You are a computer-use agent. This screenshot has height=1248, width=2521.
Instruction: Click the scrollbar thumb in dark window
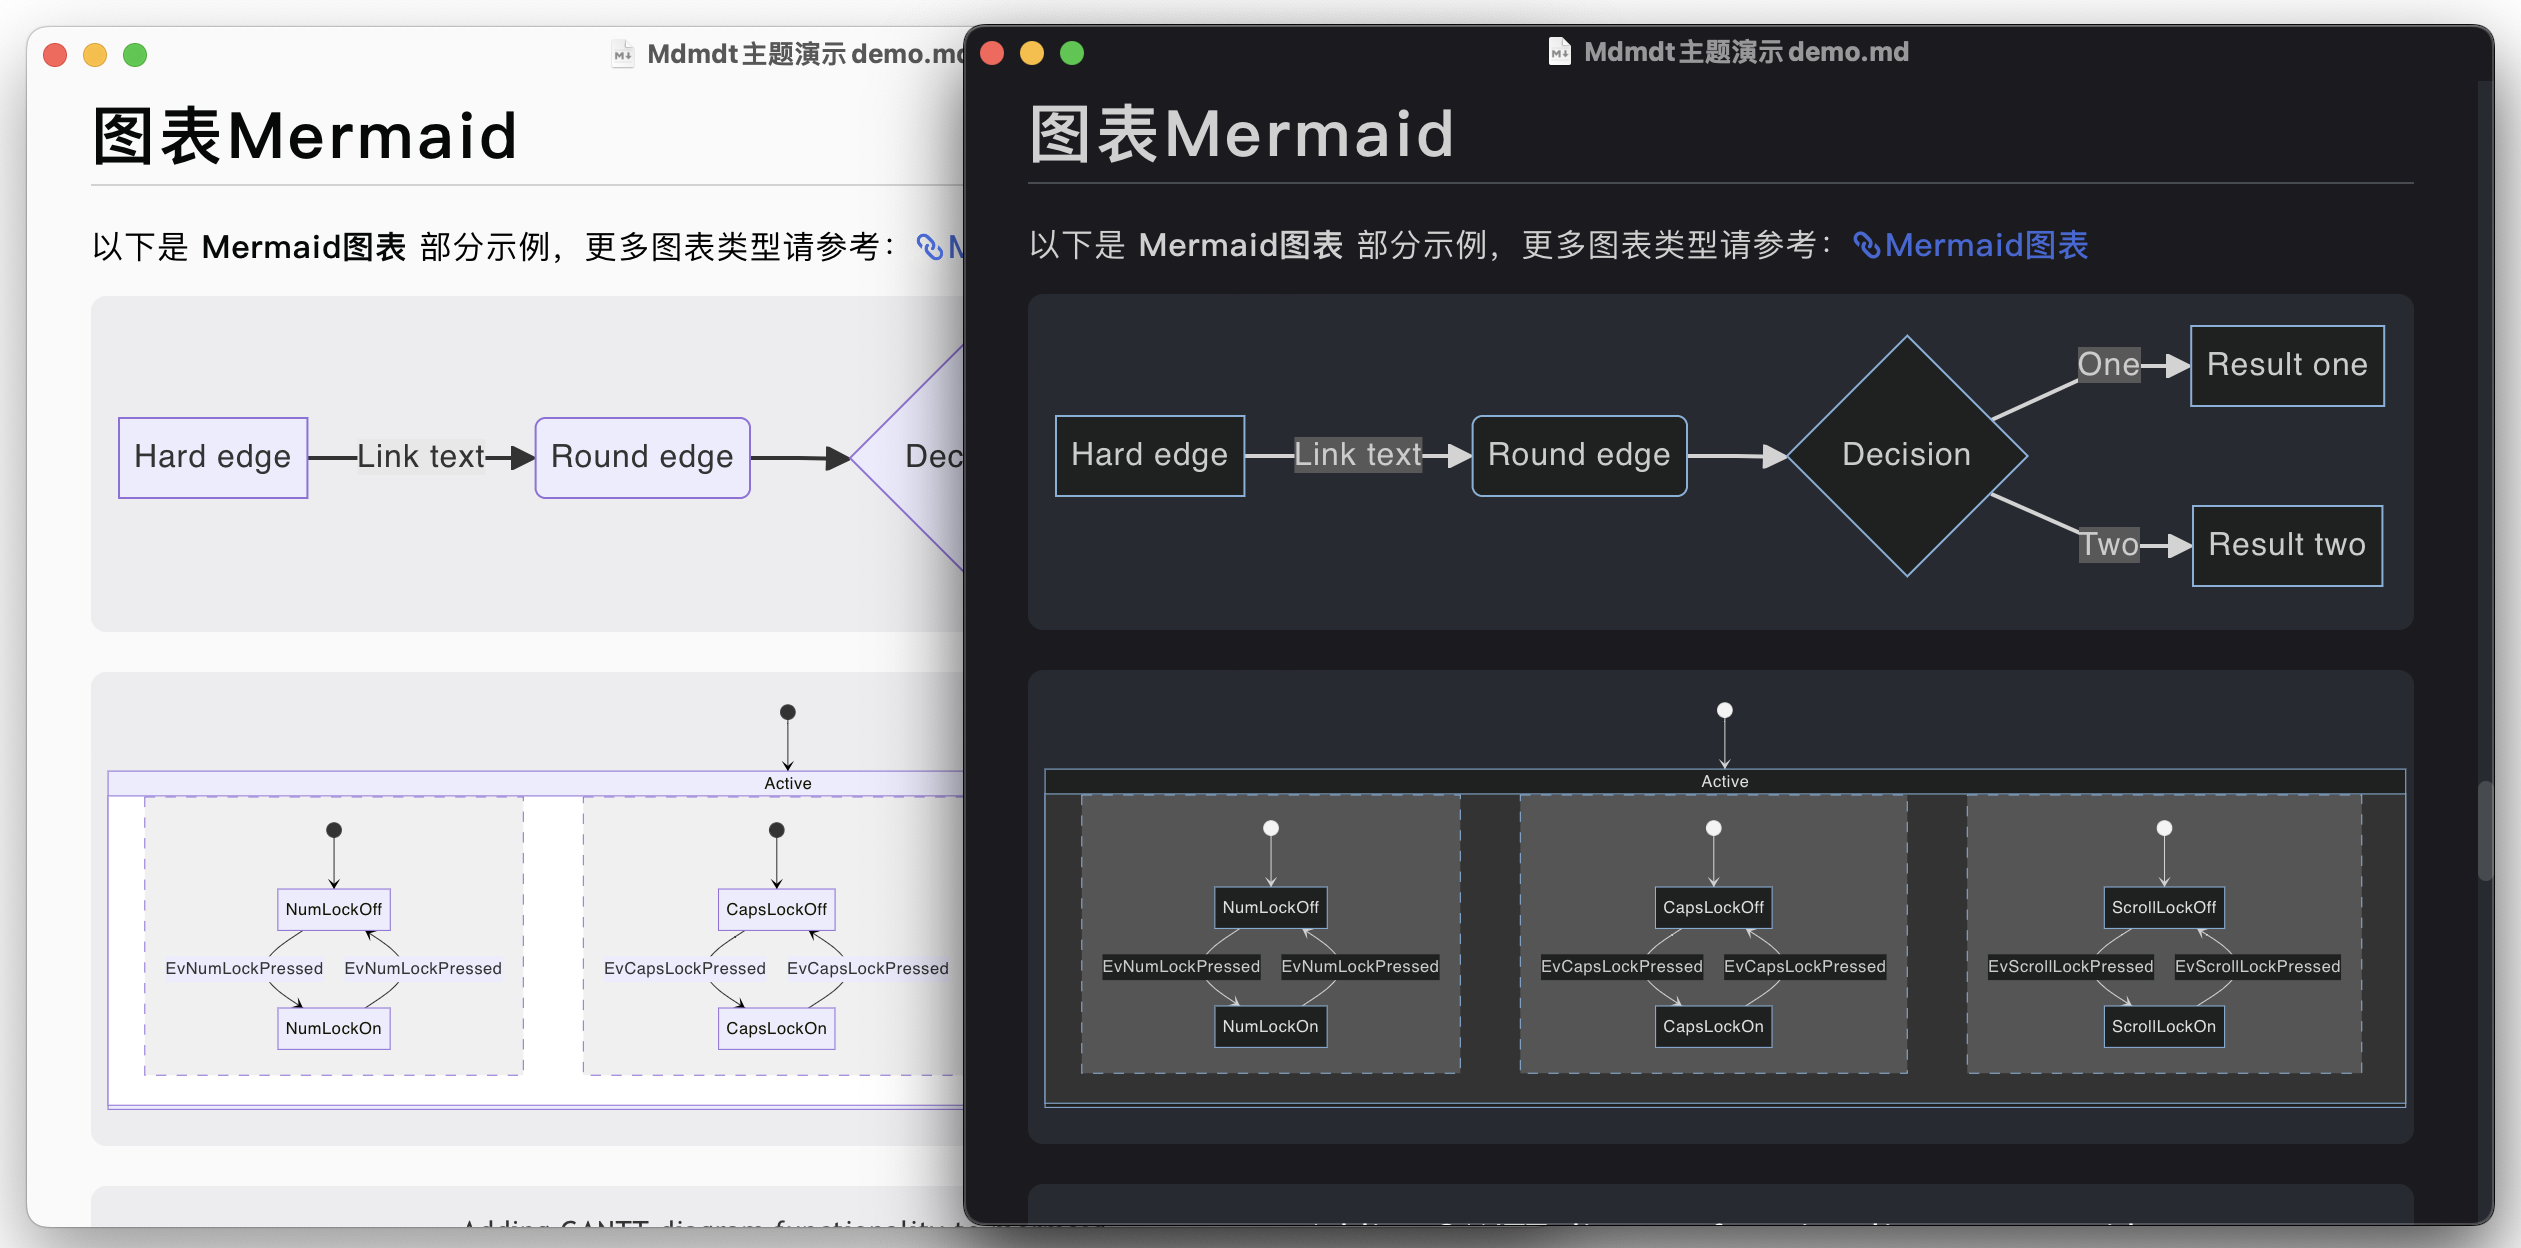click(2484, 830)
